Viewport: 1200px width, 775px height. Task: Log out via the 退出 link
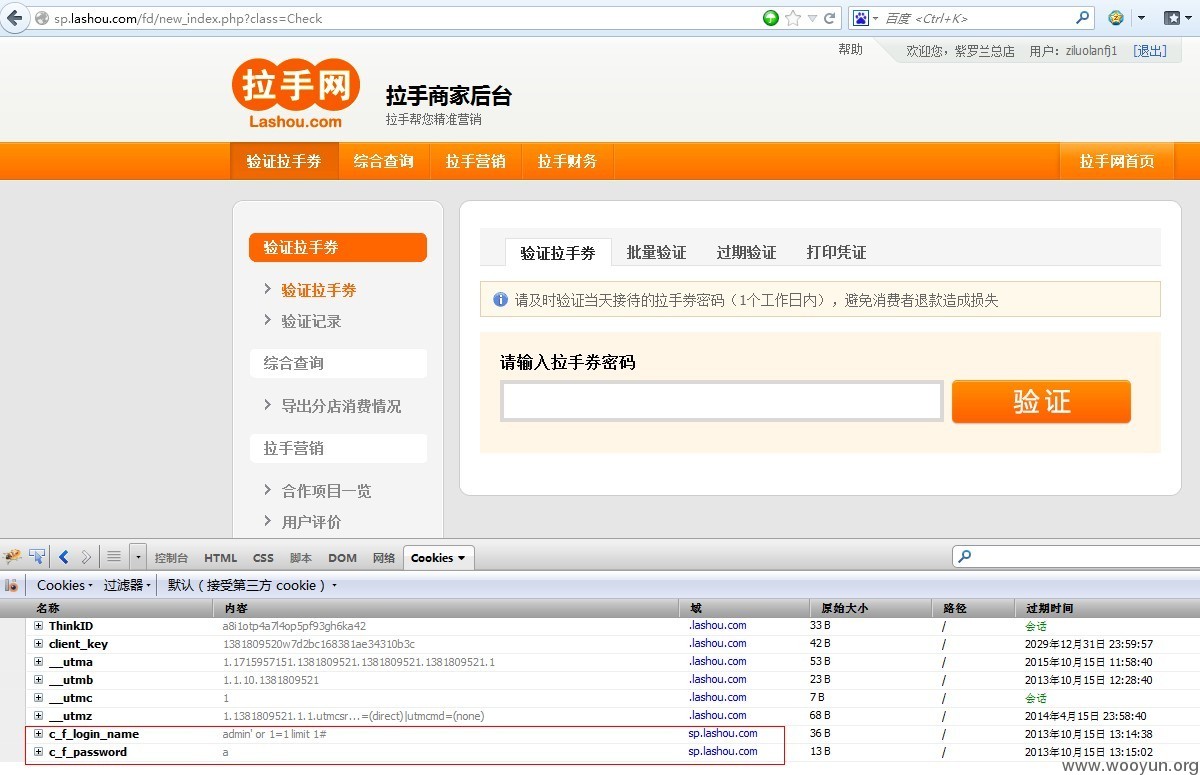(1149, 51)
